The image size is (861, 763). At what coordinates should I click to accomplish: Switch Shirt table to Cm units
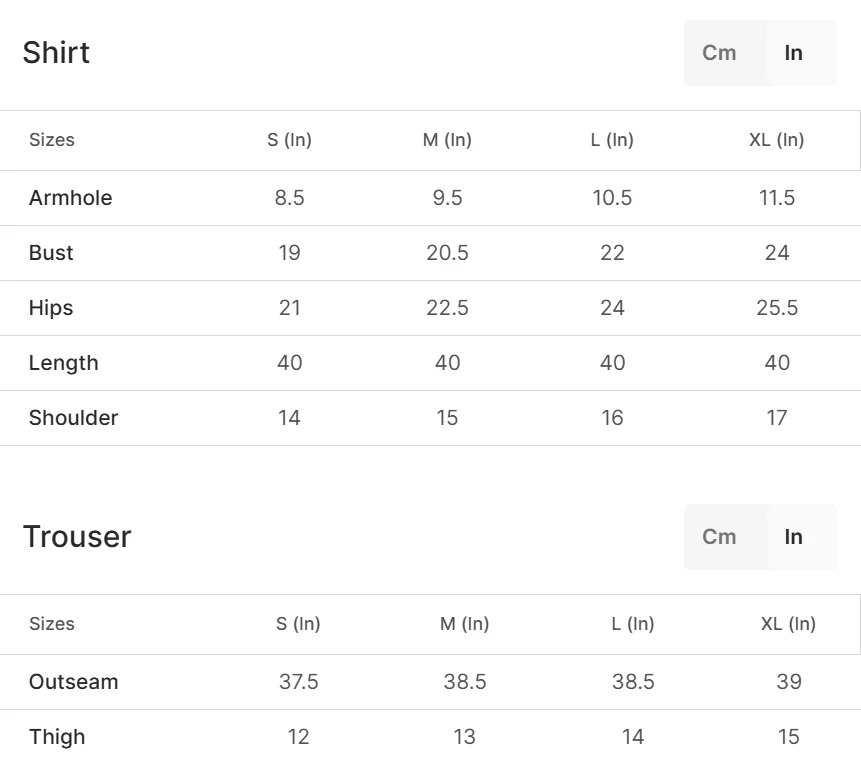(x=719, y=53)
